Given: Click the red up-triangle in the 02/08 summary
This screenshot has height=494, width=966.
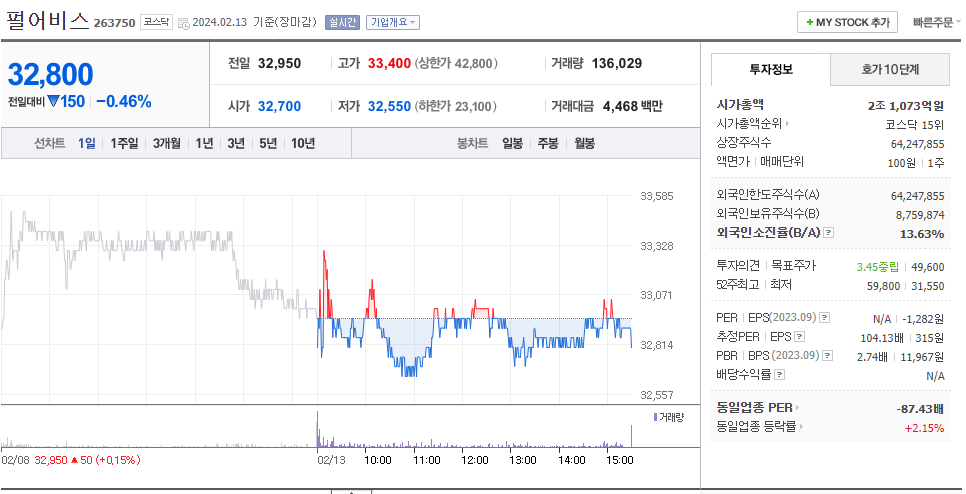Looking at the screenshot, I should (73, 460).
